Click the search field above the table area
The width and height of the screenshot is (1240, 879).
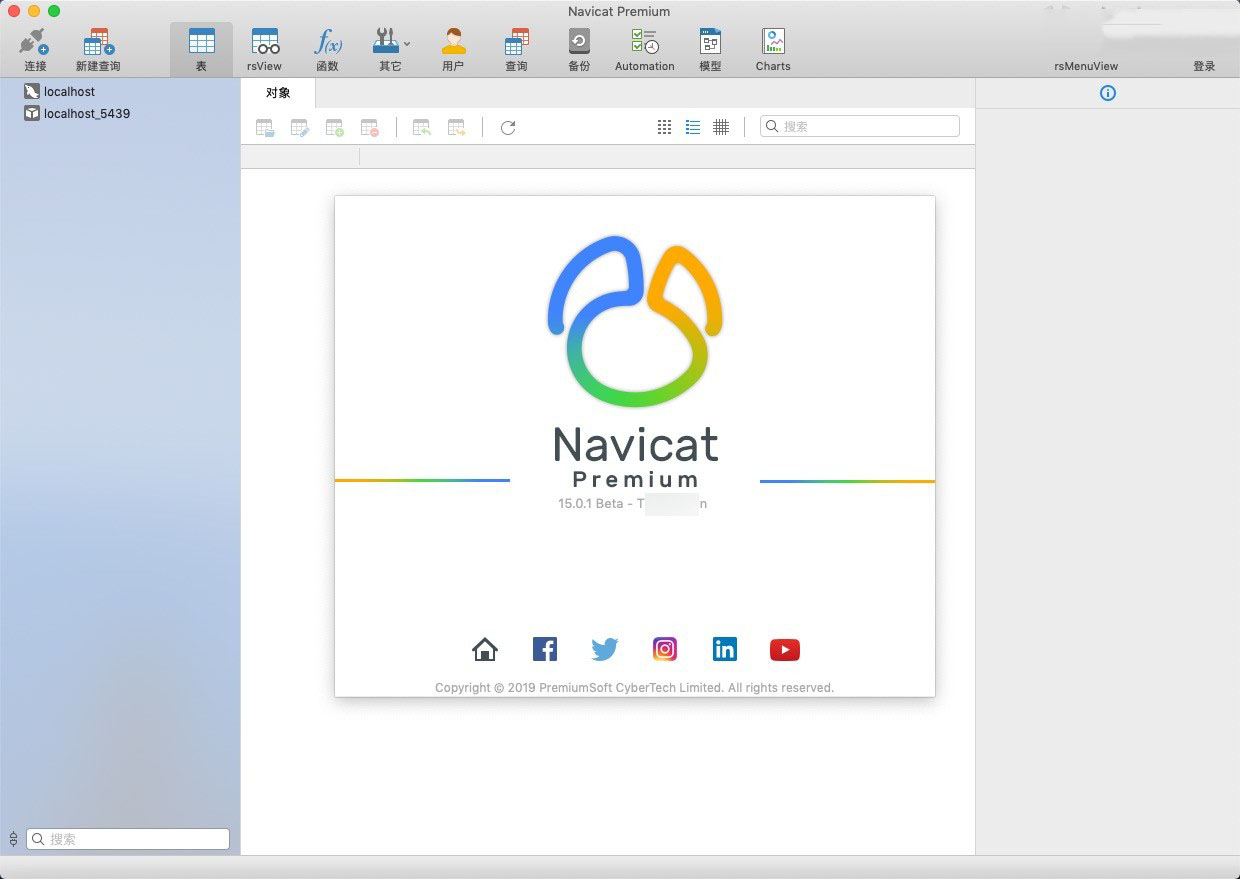click(x=858, y=126)
